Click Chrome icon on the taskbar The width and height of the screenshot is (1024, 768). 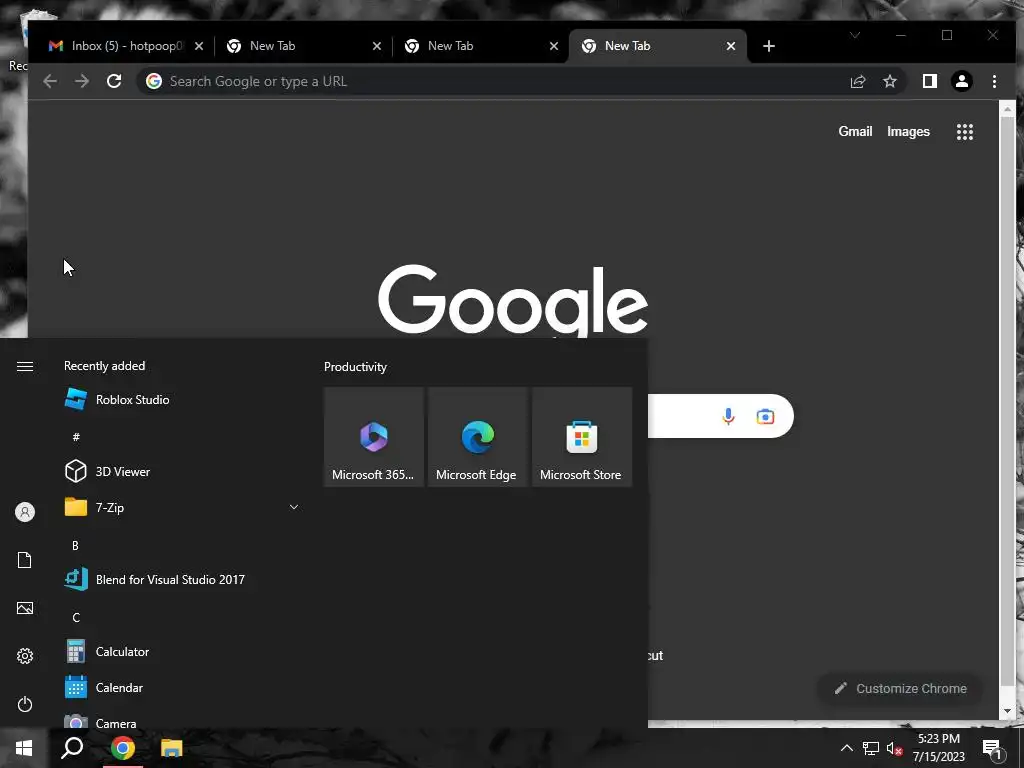coord(123,748)
